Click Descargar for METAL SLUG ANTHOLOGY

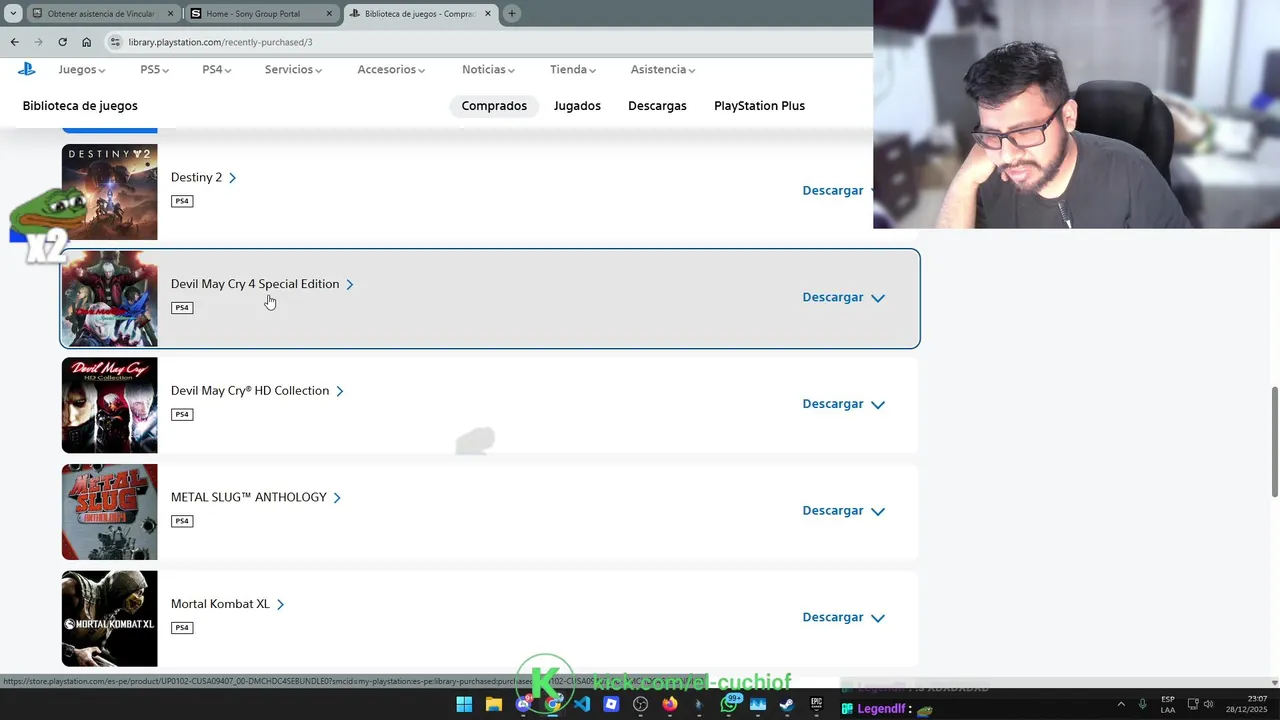832,511
